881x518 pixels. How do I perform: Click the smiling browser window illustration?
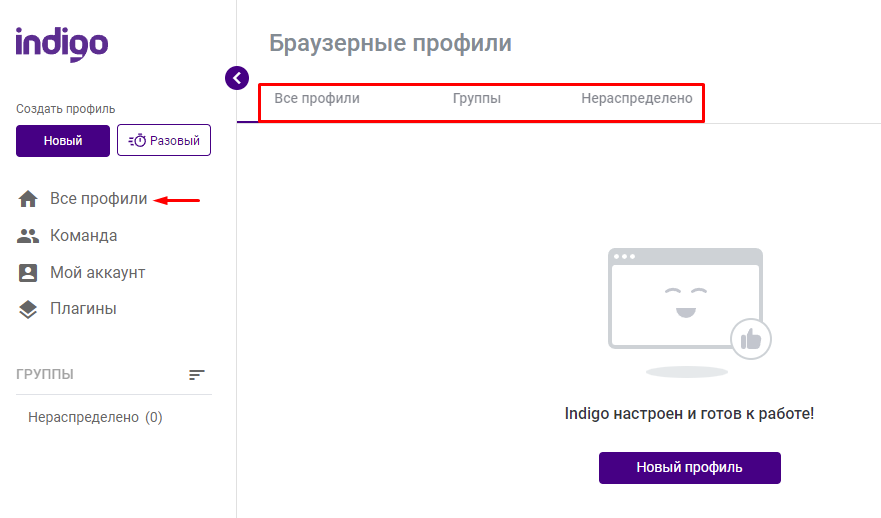[x=689, y=312]
